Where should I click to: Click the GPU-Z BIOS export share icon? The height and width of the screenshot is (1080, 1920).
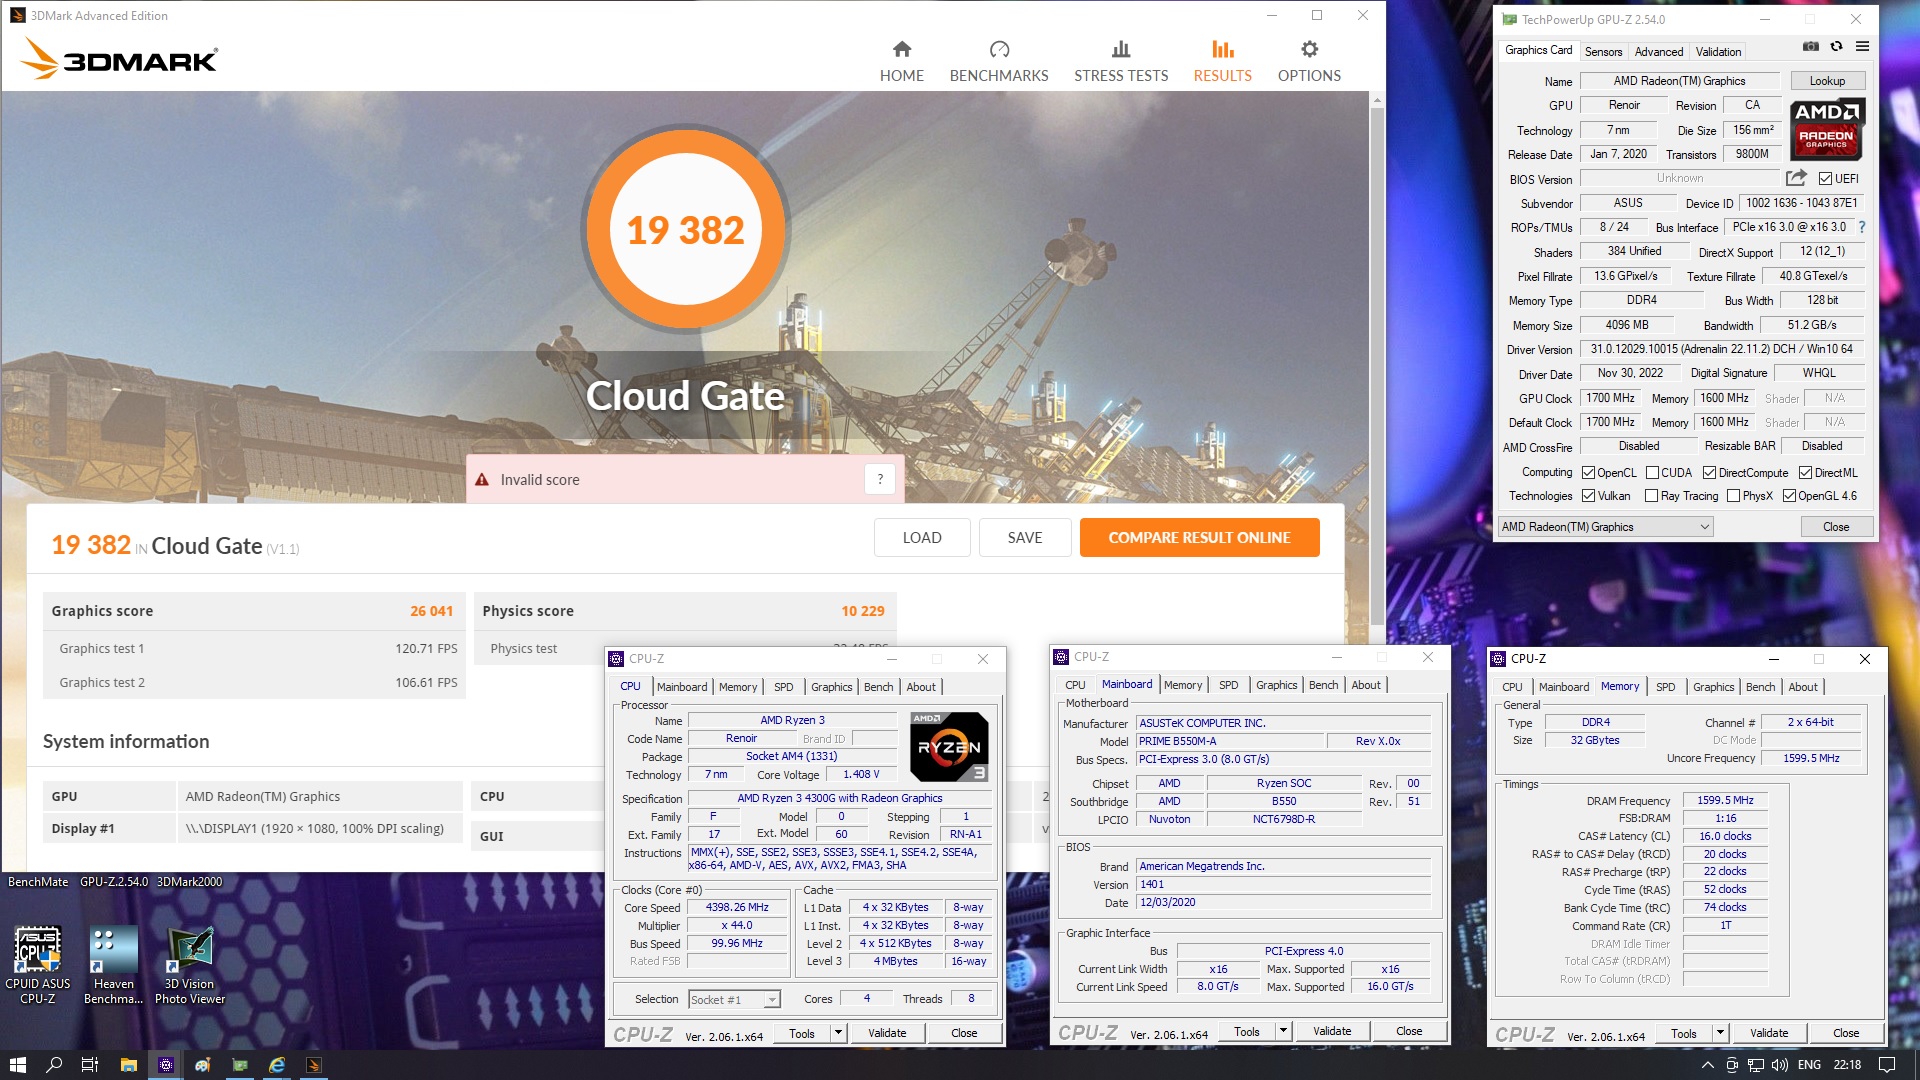point(1796,178)
